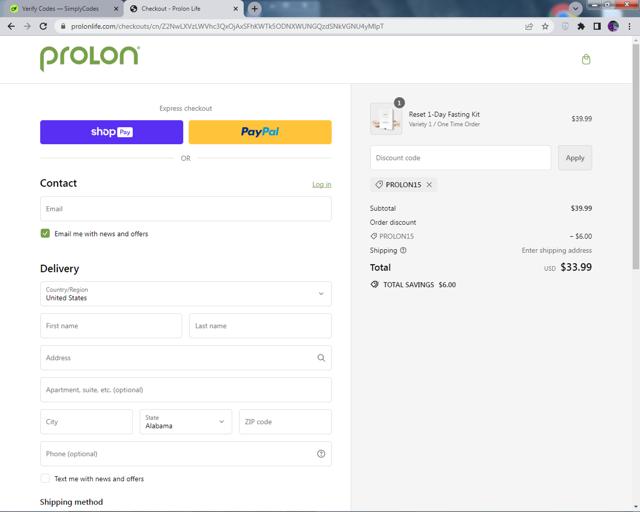Click the browser forward arrow
Viewport: 640px width, 512px height.
(x=27, y=27)
